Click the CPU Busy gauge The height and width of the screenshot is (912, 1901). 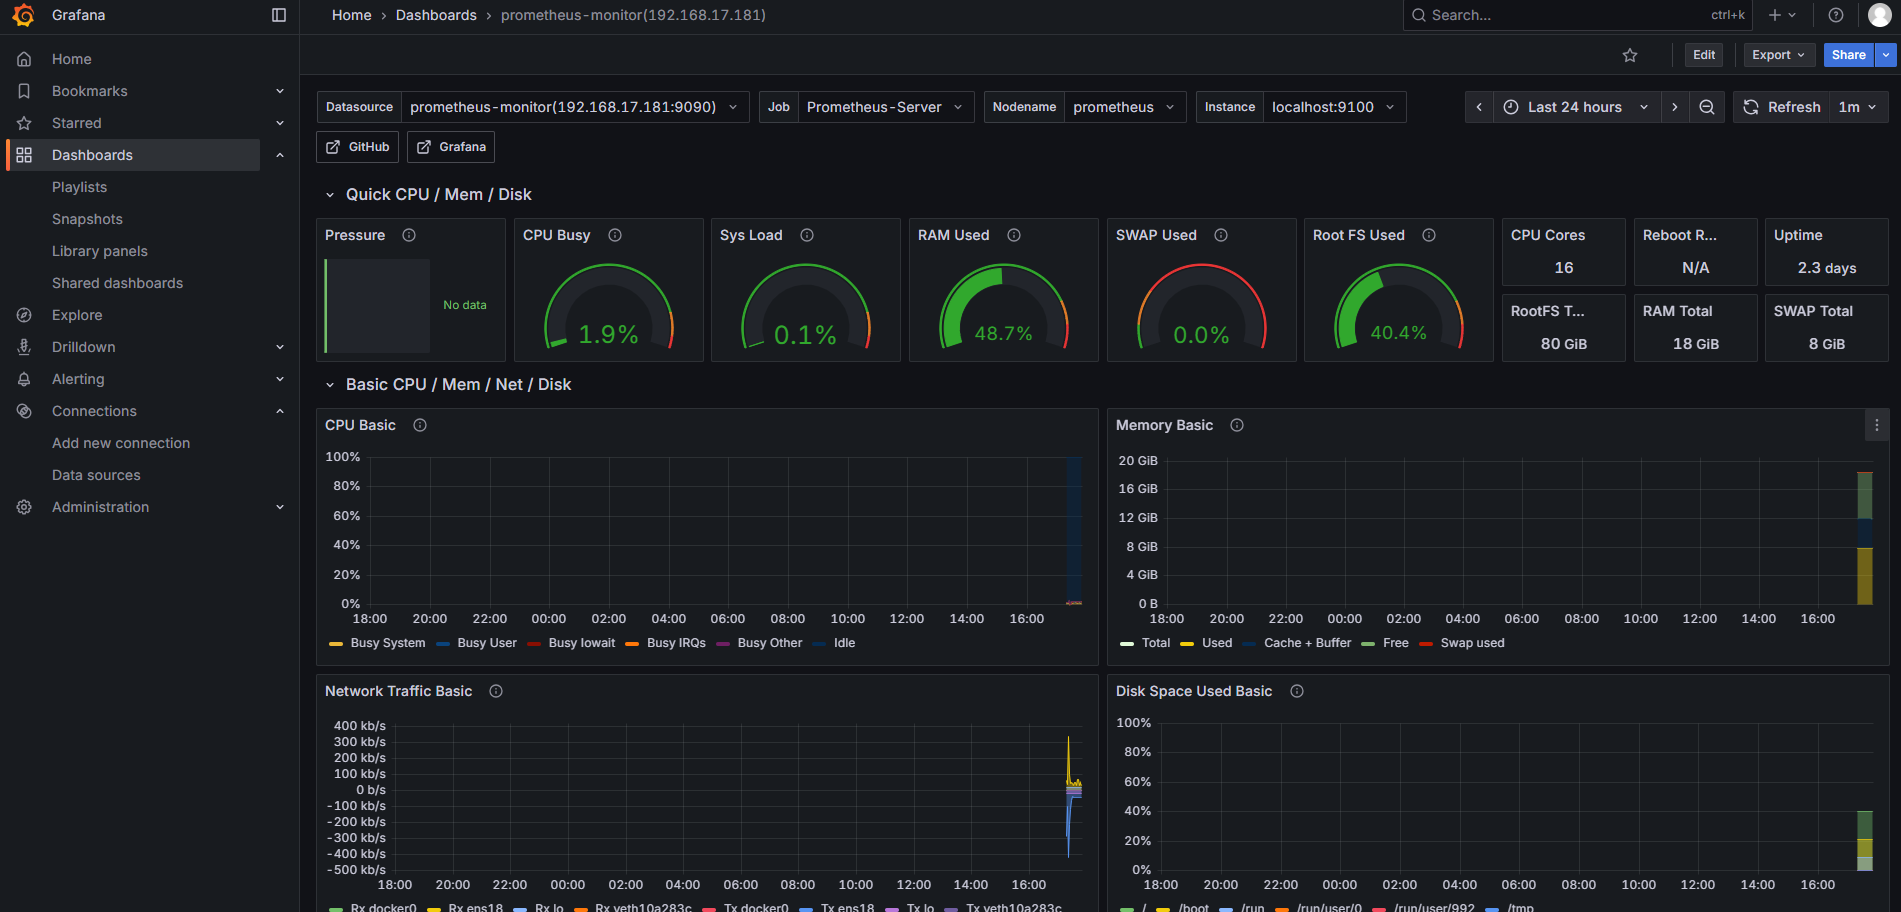pyautogui.click(x=608, y=308)
